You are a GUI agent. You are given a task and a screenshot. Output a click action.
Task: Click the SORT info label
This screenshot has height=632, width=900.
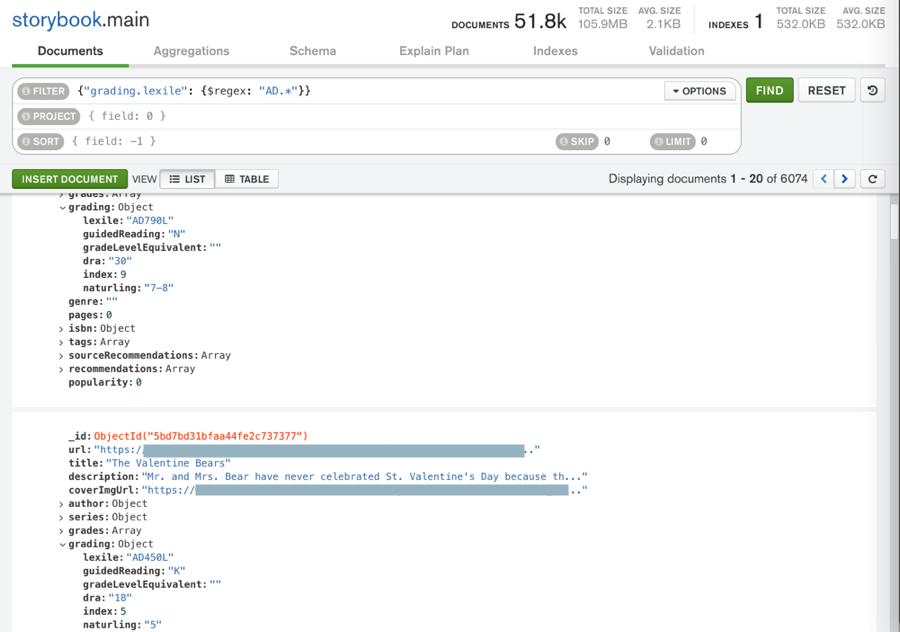[41, 141]
